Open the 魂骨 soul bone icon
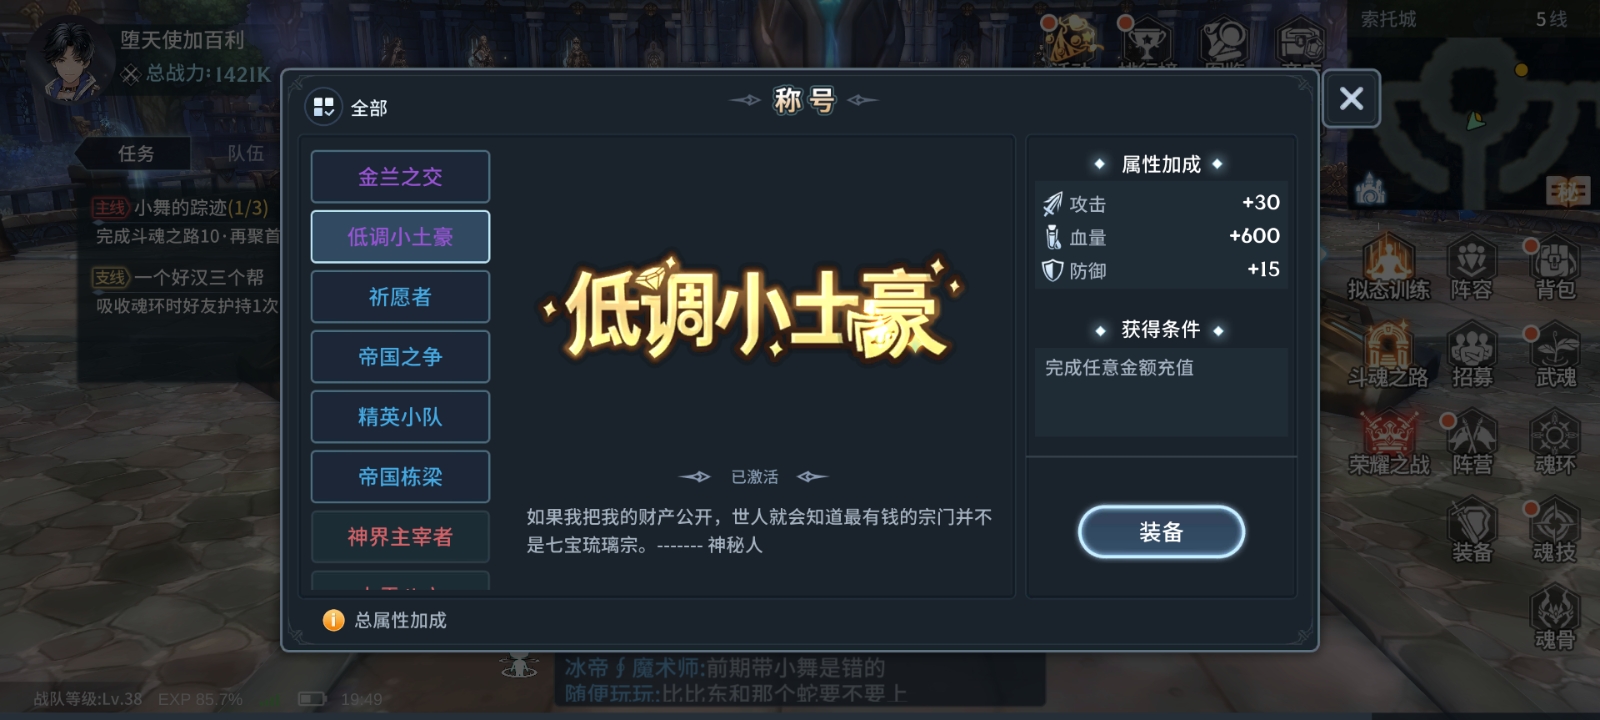This screenshot has height=720, width=1600. (1555, 618)
